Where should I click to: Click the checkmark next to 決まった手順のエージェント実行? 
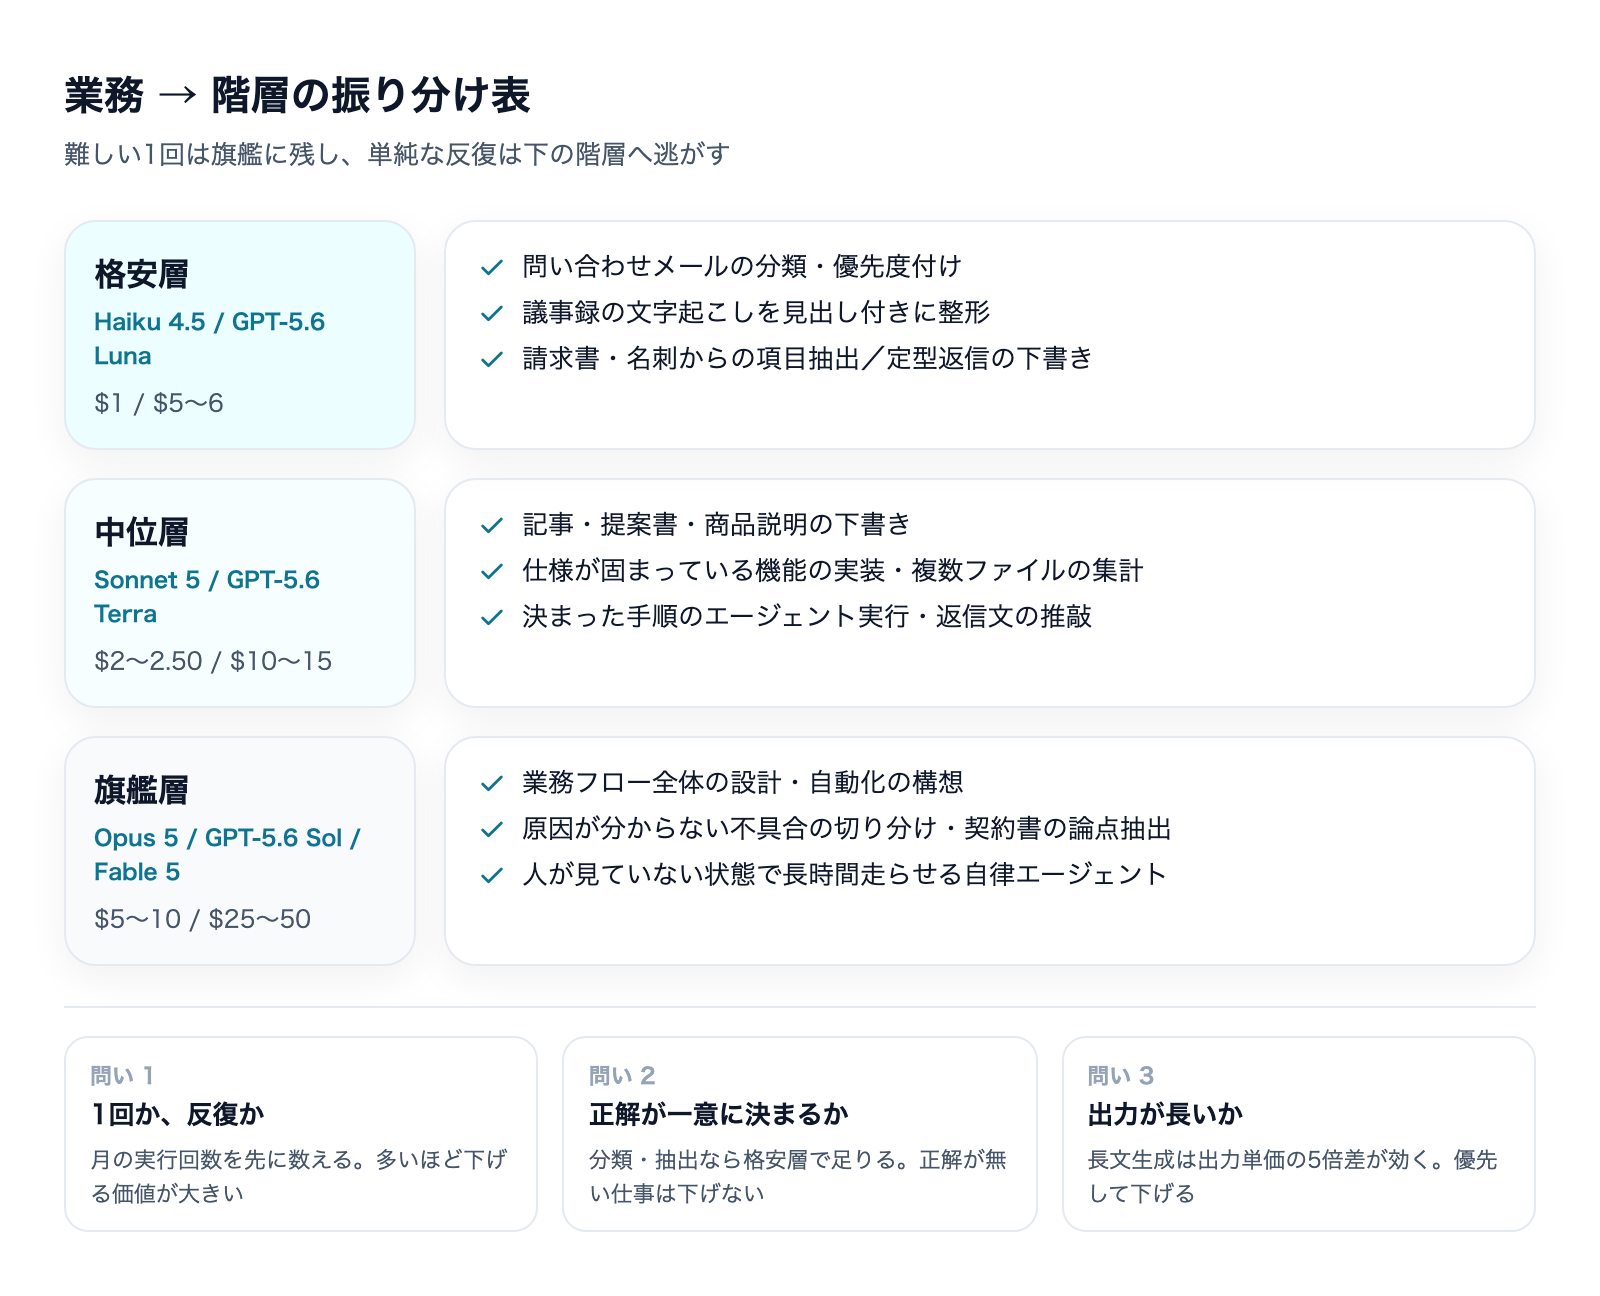491,617
